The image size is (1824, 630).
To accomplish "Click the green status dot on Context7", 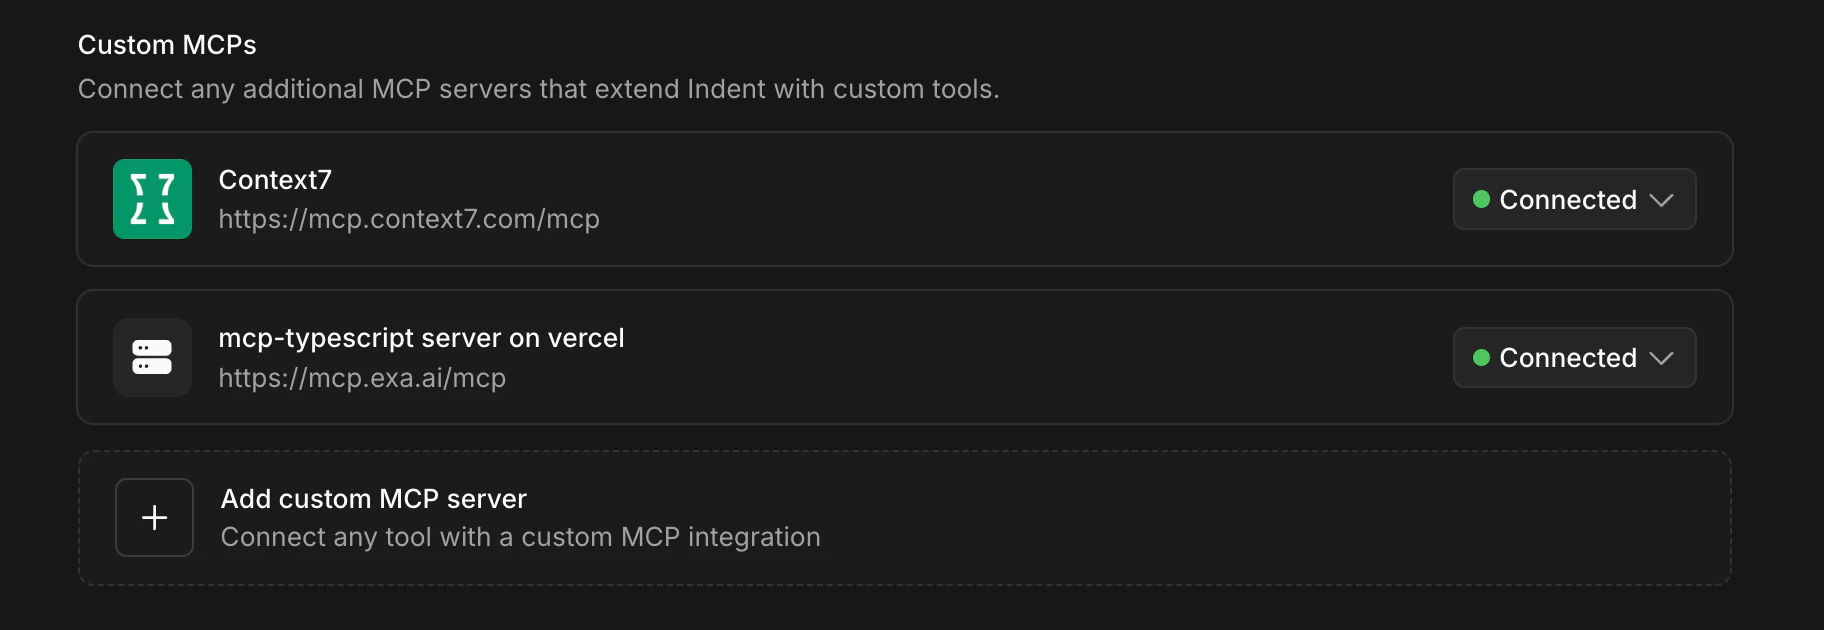I will (1481, 199).
